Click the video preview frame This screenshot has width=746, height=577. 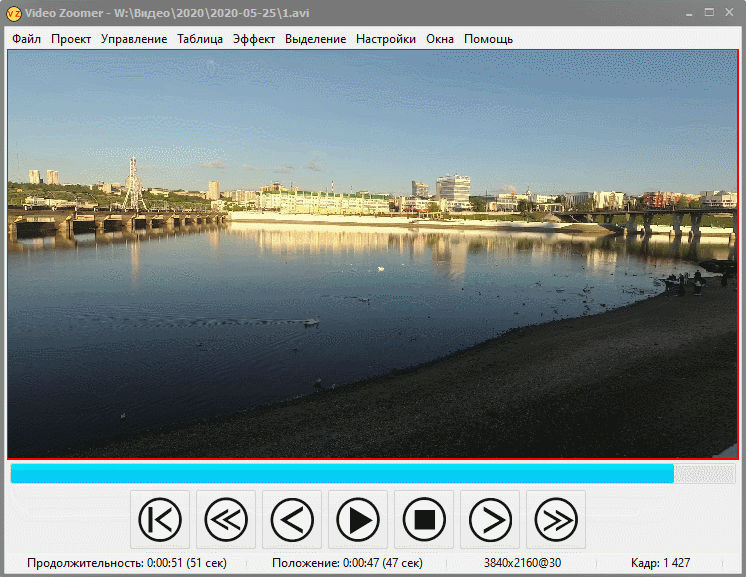point(373,254)
